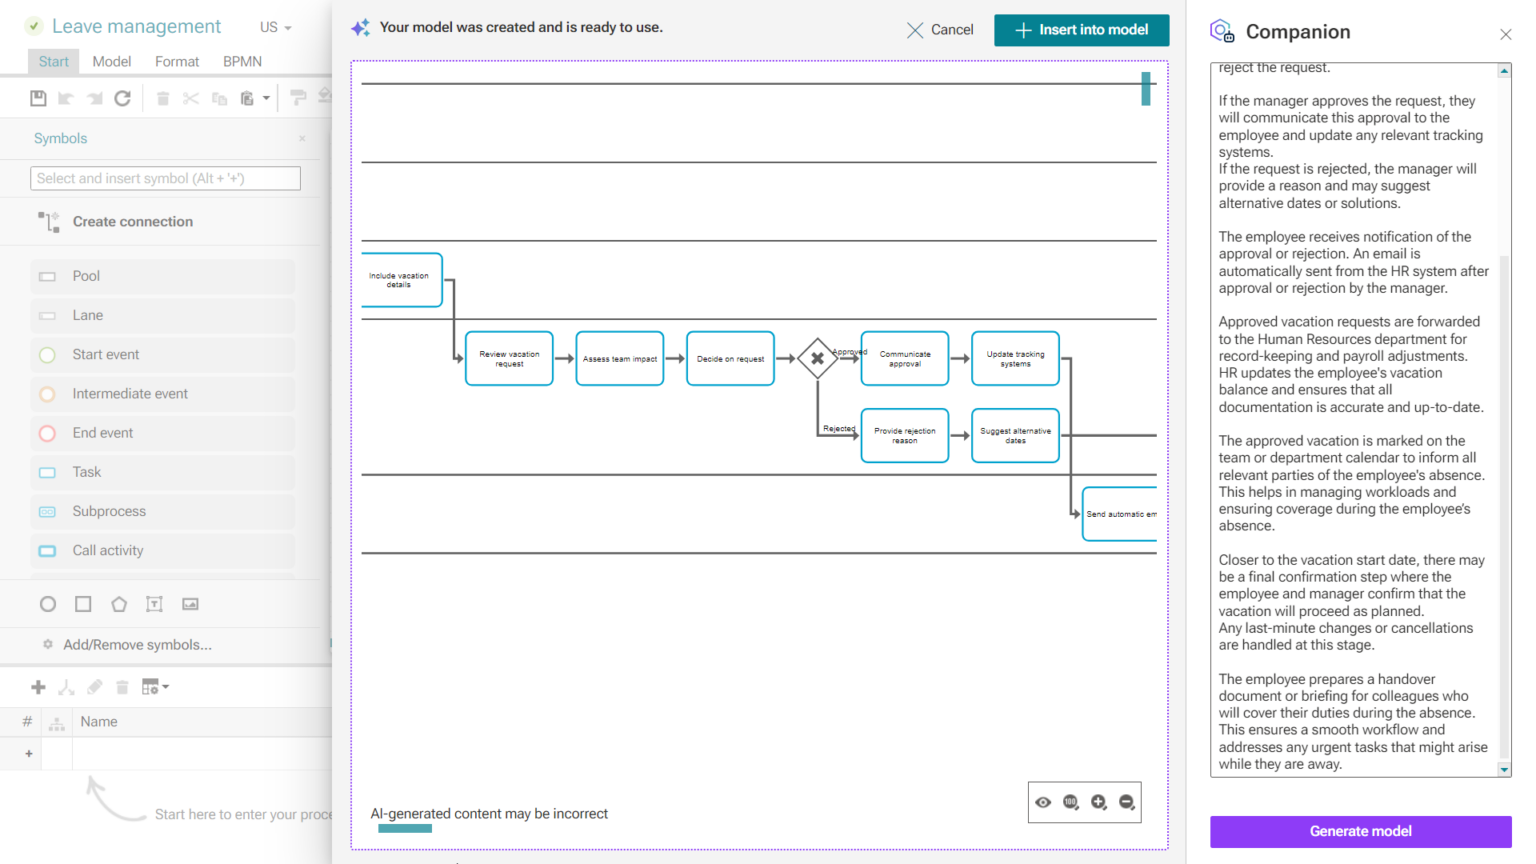Switch to the BPMN tab
The height and width of the screenshot is (864, 1536).
(242, 61)
